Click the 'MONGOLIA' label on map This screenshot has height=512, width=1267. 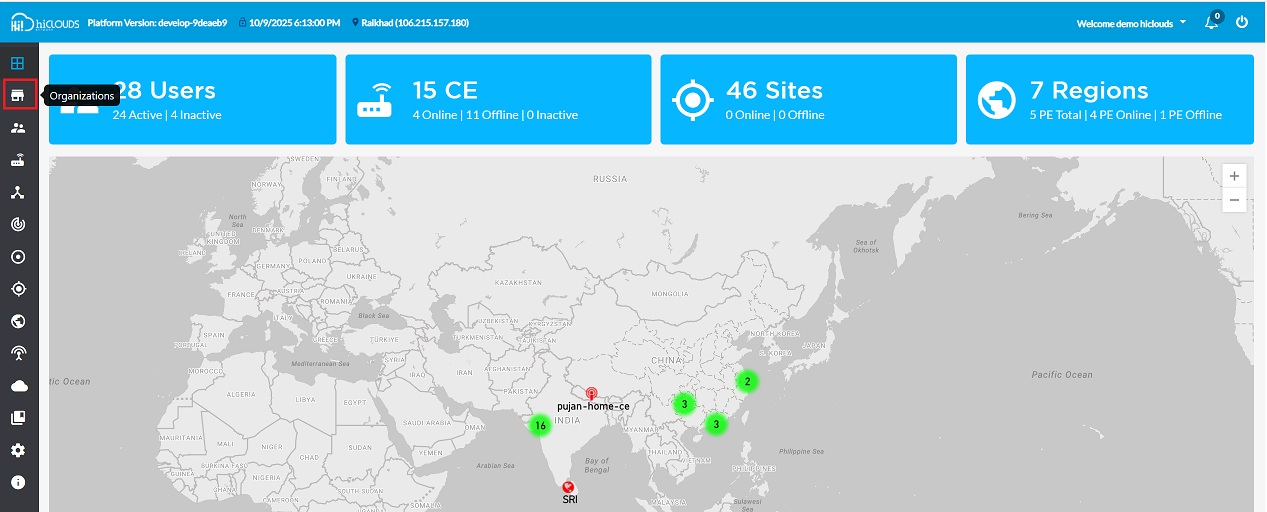[670, 294]
